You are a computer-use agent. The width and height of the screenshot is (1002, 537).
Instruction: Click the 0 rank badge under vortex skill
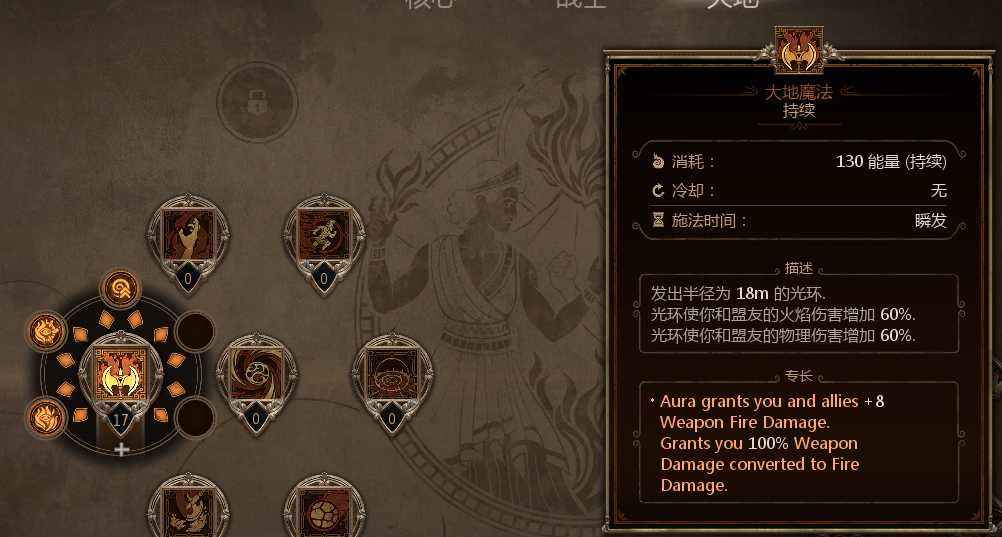pyautogui.click(x=256, y=420)
